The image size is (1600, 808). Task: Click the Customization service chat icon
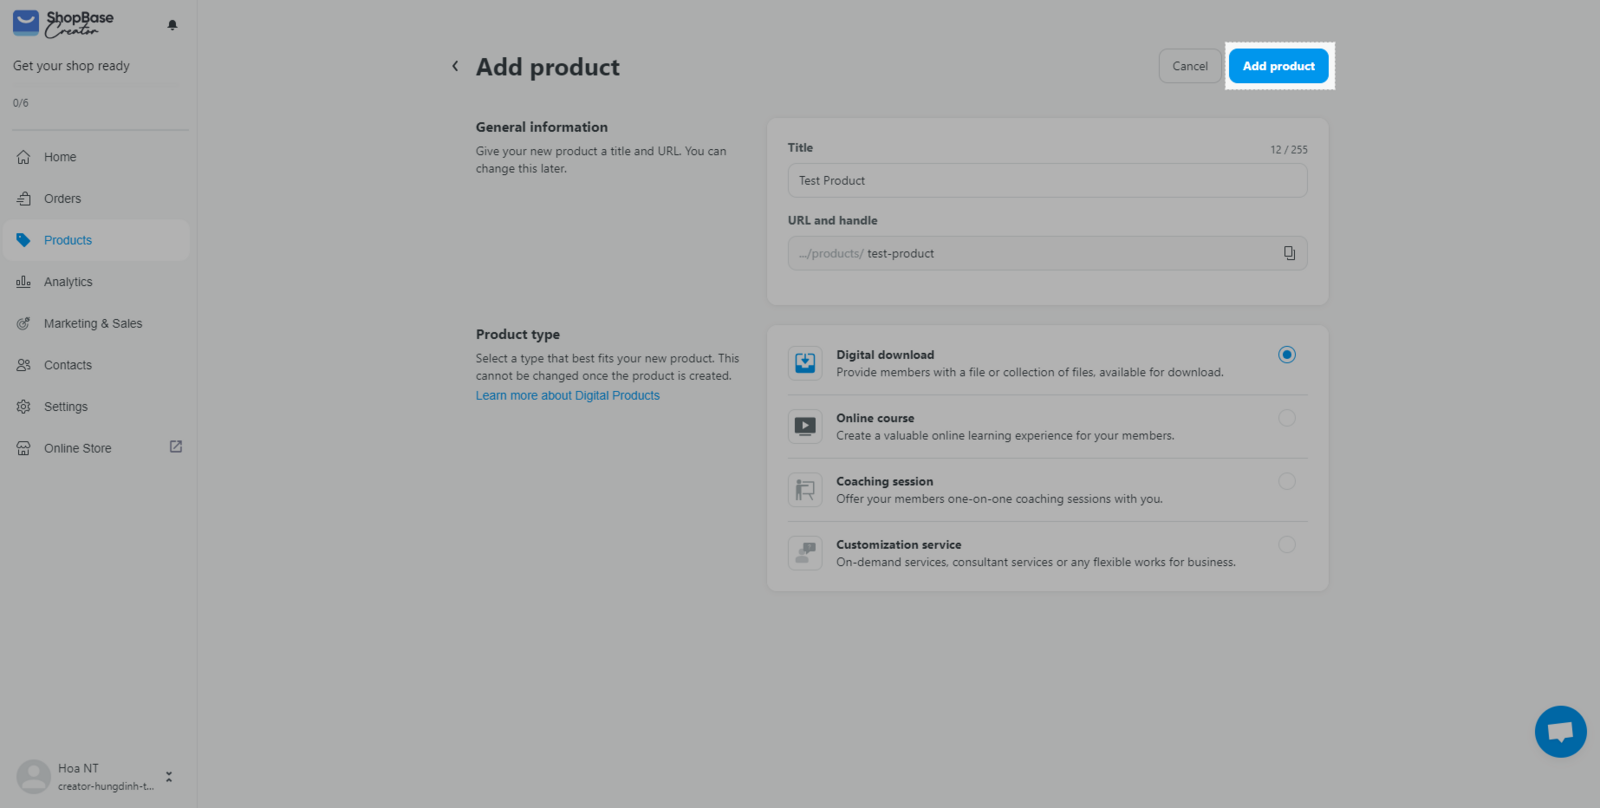pyautogui.click(x=805, y=553)
